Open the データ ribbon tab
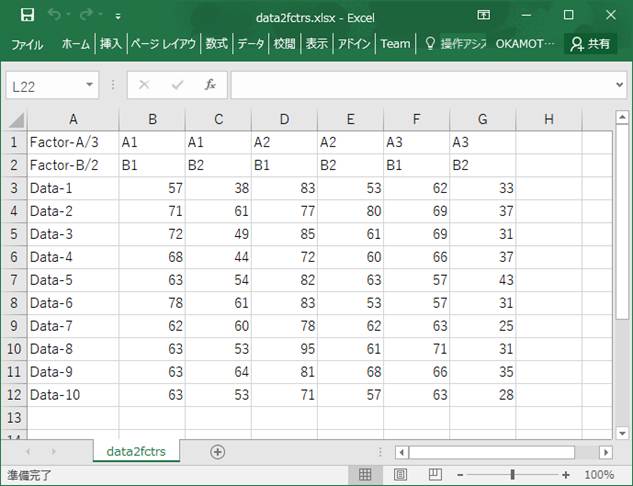The width and height of the screenshot is (633, 486). point(251,44)
